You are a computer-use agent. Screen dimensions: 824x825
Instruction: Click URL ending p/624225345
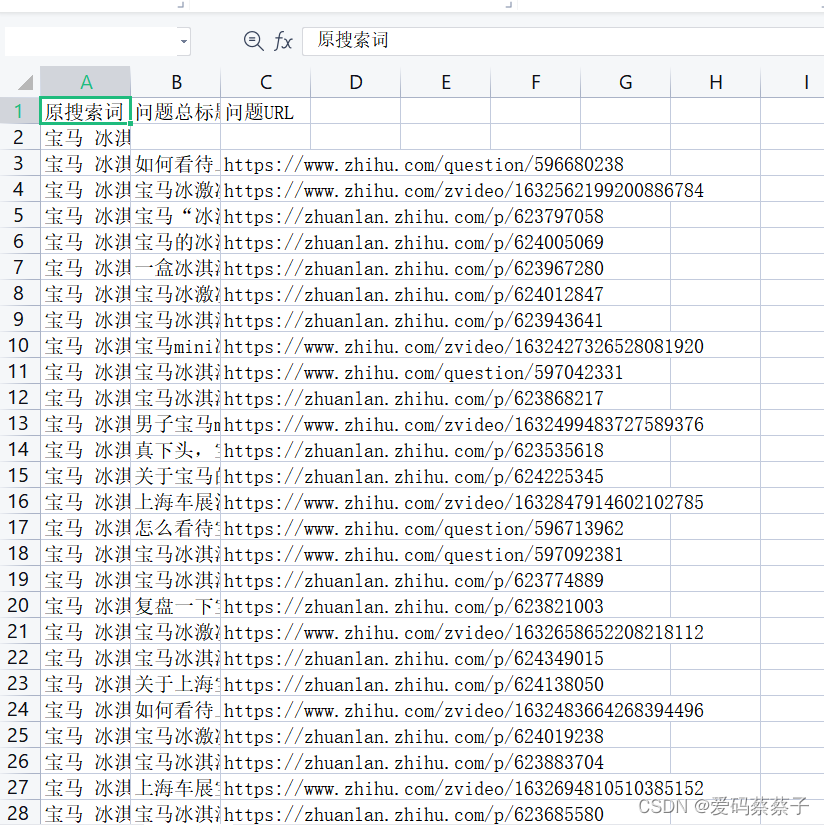[x=414, y=476]
